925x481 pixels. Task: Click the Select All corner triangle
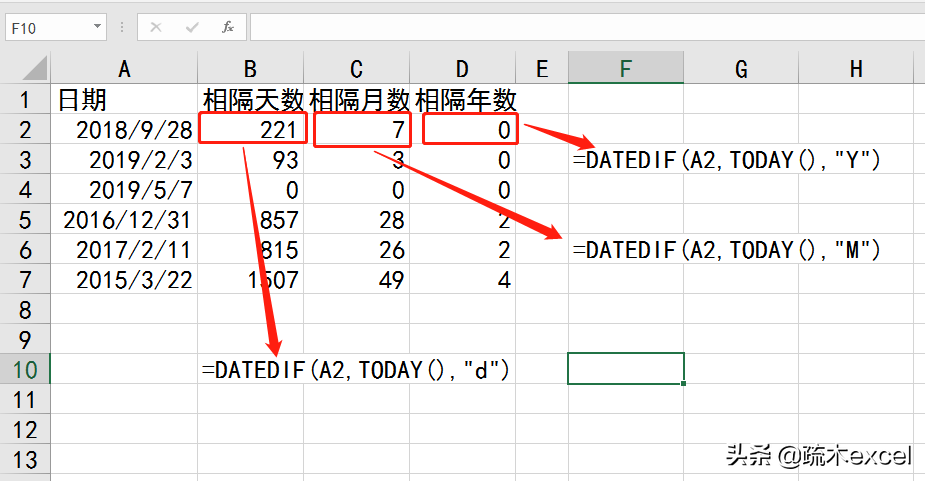point(35,68)
